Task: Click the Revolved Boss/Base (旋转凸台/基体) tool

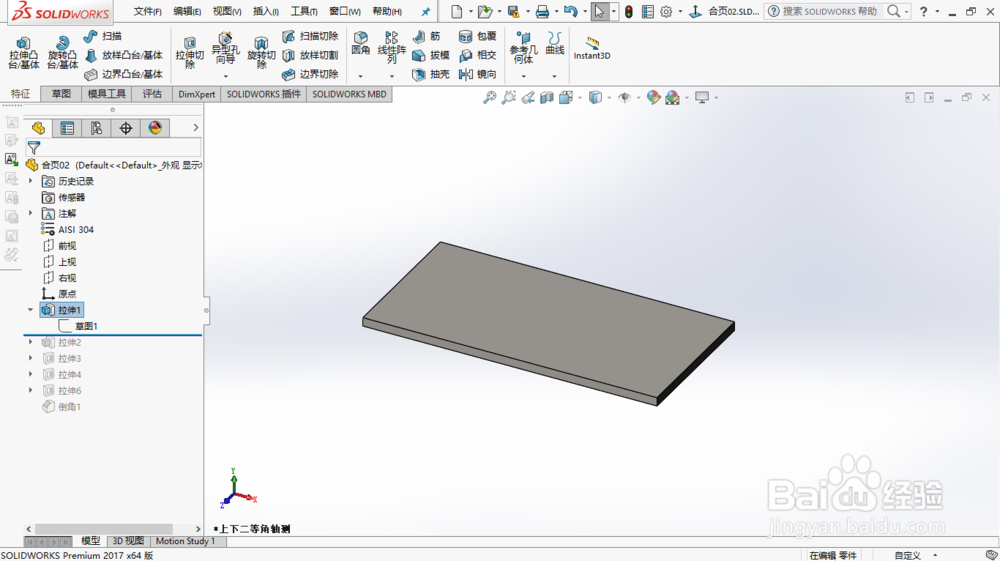Action: coord(62,52)
